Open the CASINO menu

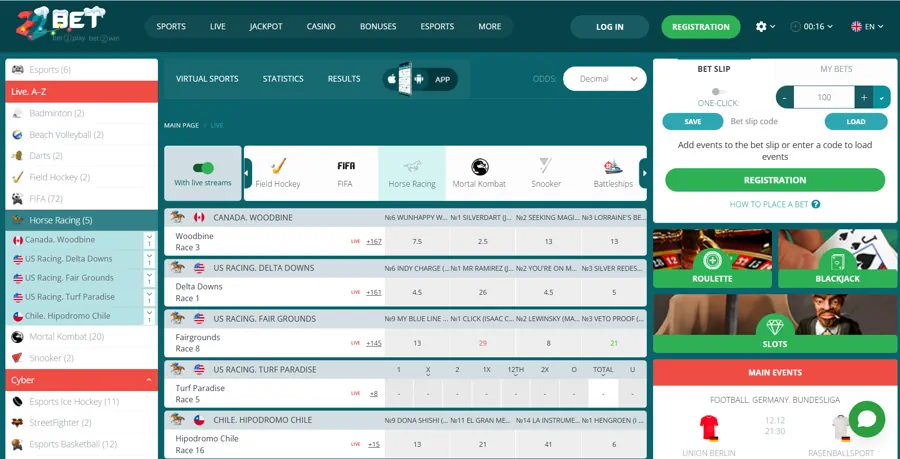pyautogui.click(x=321, y=26)
